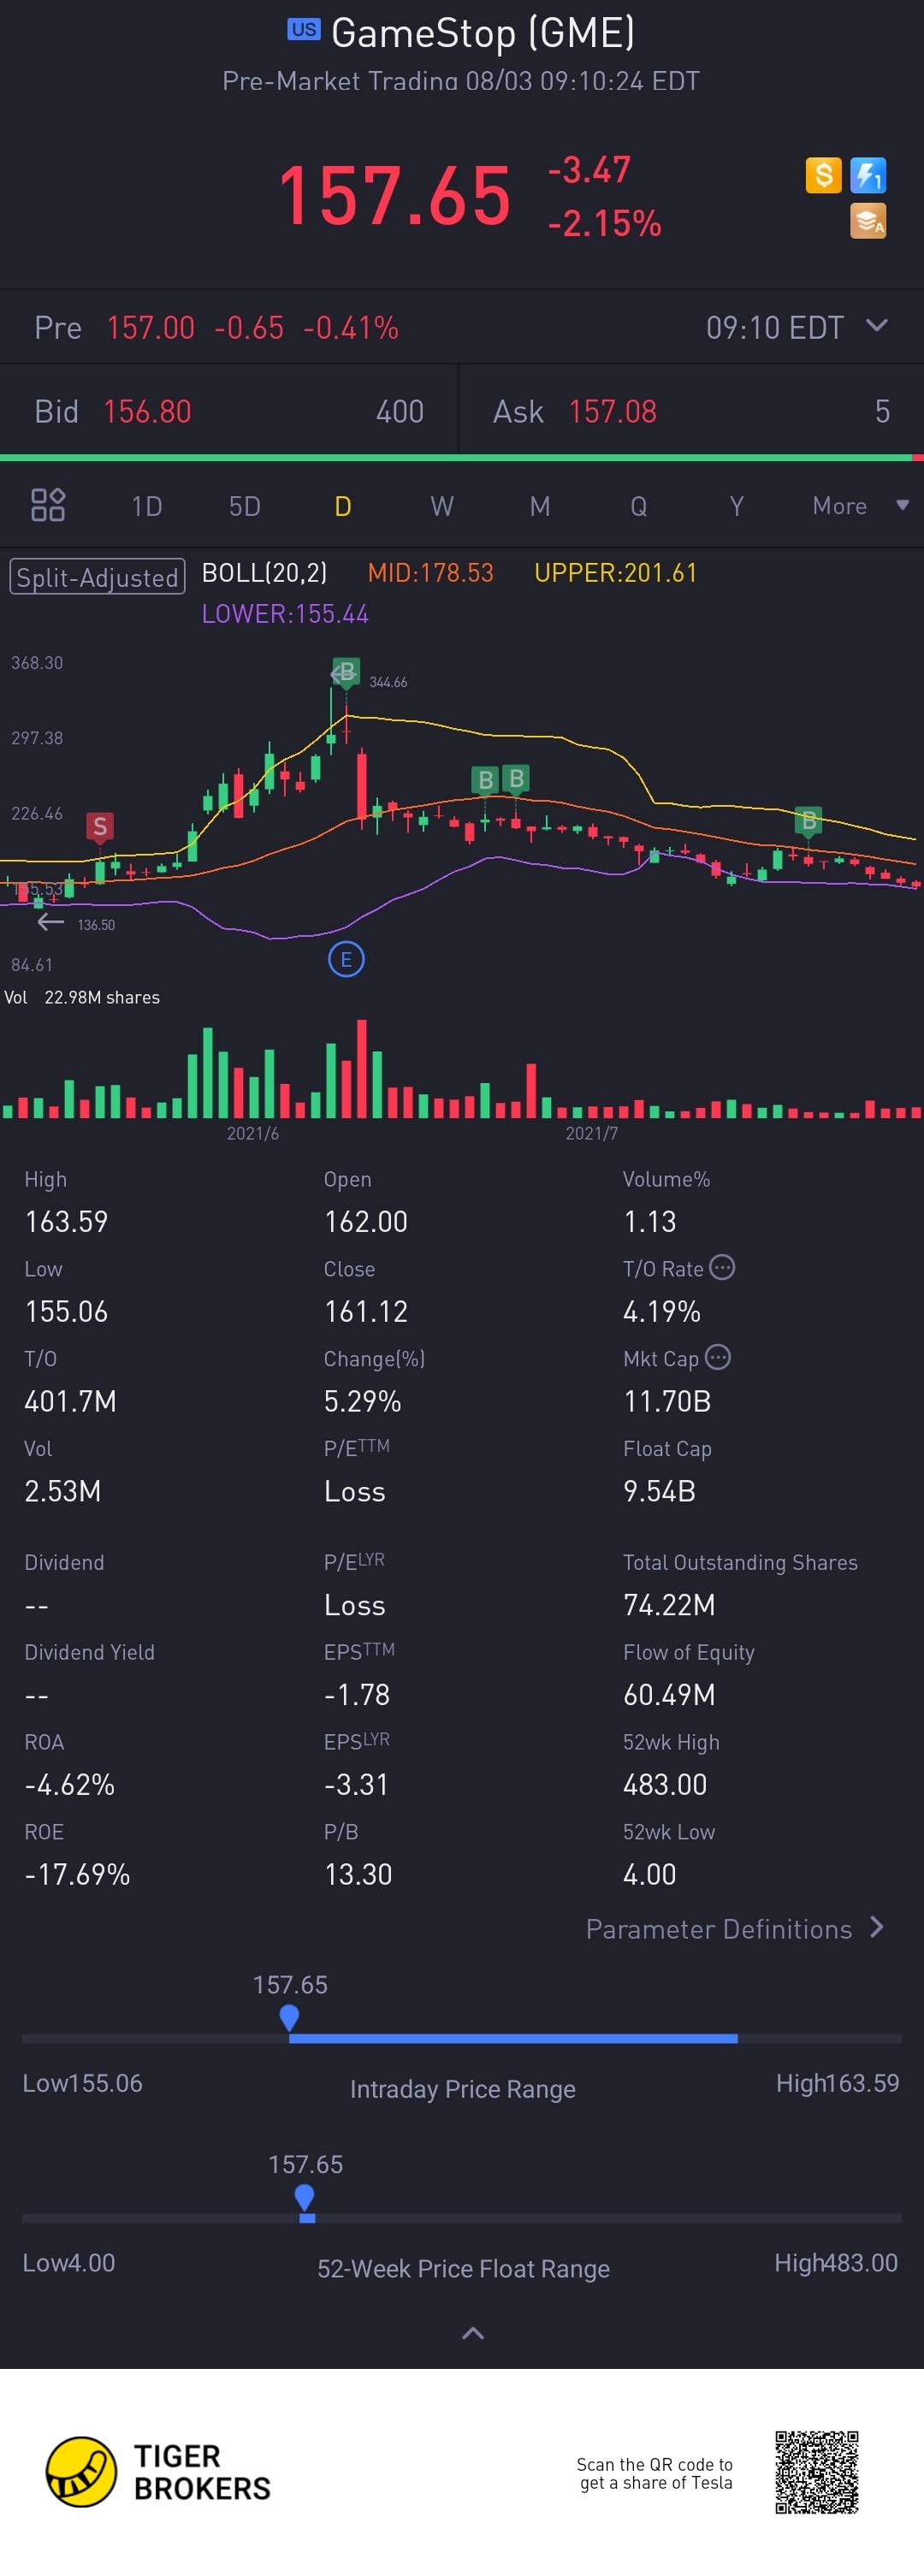Tap the 157.65 main price
Screen dimensions: 924x2576
click(x=395, y=195)
